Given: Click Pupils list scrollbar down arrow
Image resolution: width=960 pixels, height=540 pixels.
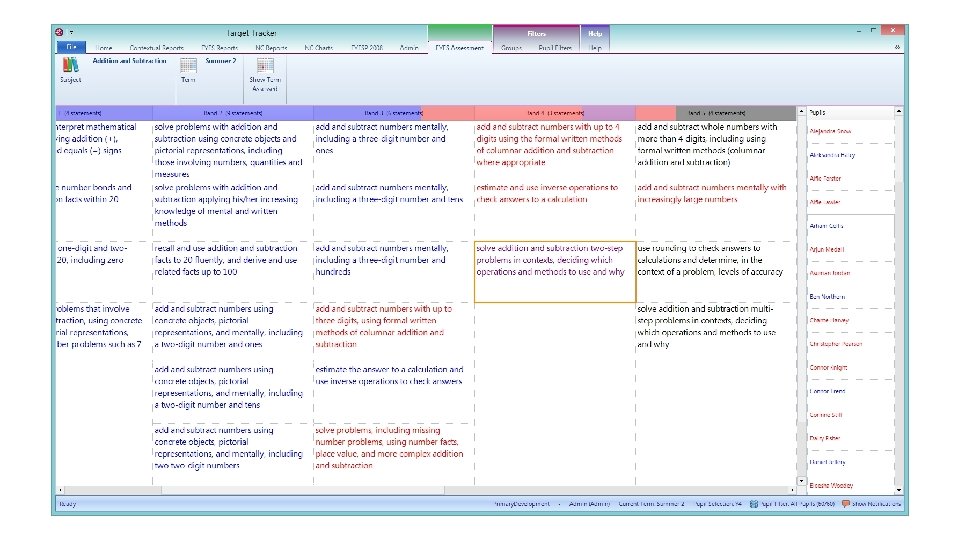Looking at the screenshot, I should click(898, 490).
